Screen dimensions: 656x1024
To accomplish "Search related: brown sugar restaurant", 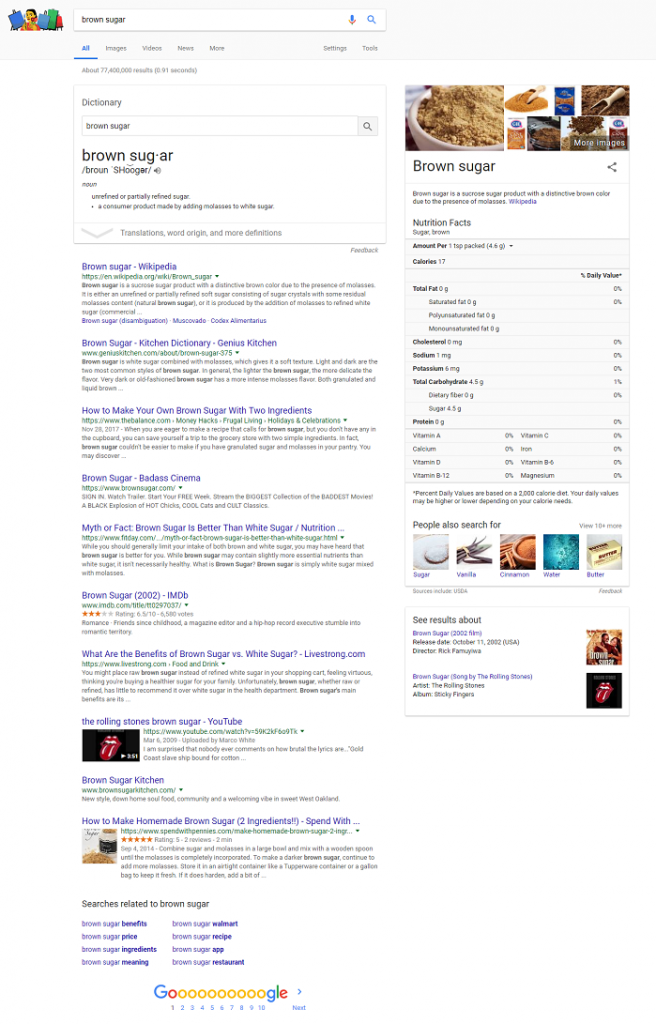I will [208, 963].
